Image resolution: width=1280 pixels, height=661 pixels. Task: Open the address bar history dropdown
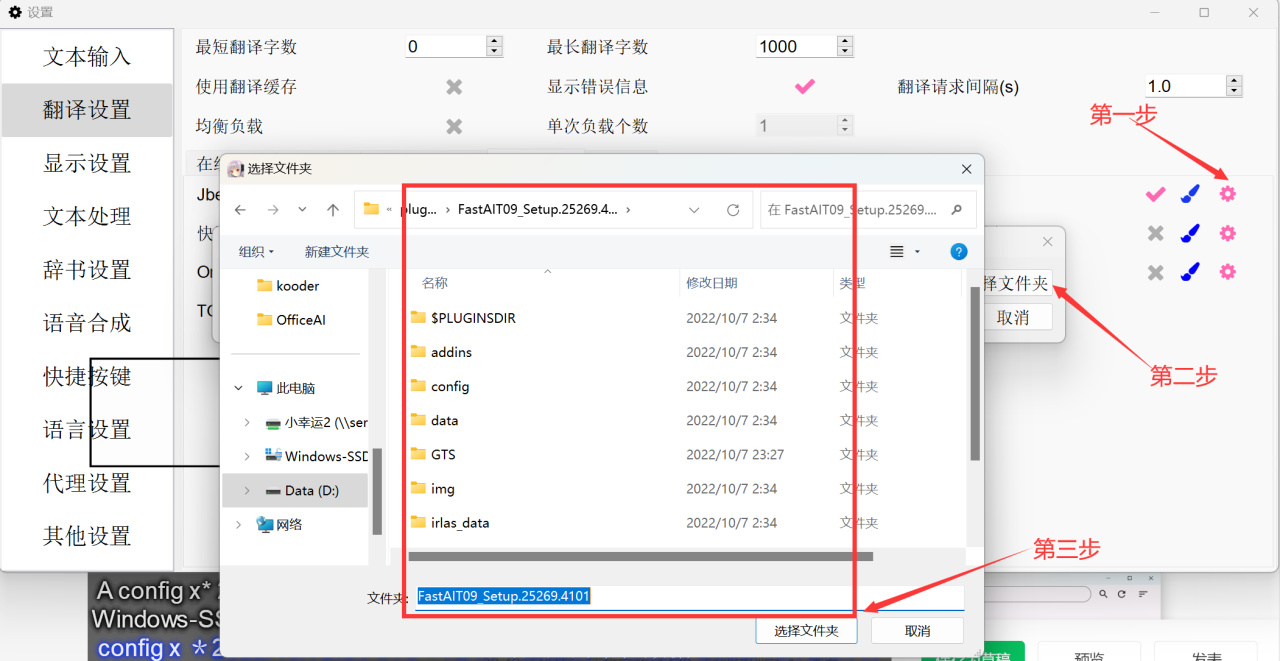[695, 210]
